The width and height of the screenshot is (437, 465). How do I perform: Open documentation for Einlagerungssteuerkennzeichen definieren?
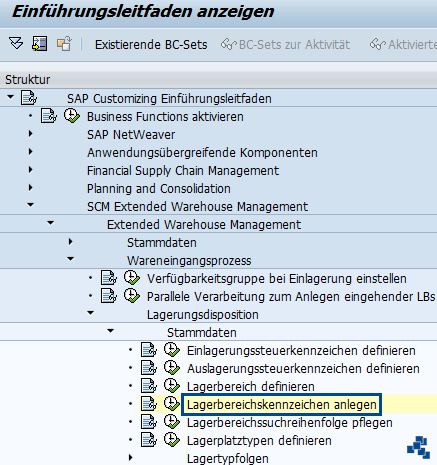tap(149, 350)
